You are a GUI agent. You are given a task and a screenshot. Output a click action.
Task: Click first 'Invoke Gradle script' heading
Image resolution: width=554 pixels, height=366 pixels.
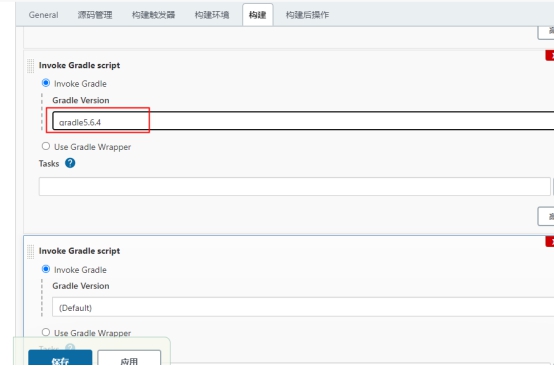[79, 65]
